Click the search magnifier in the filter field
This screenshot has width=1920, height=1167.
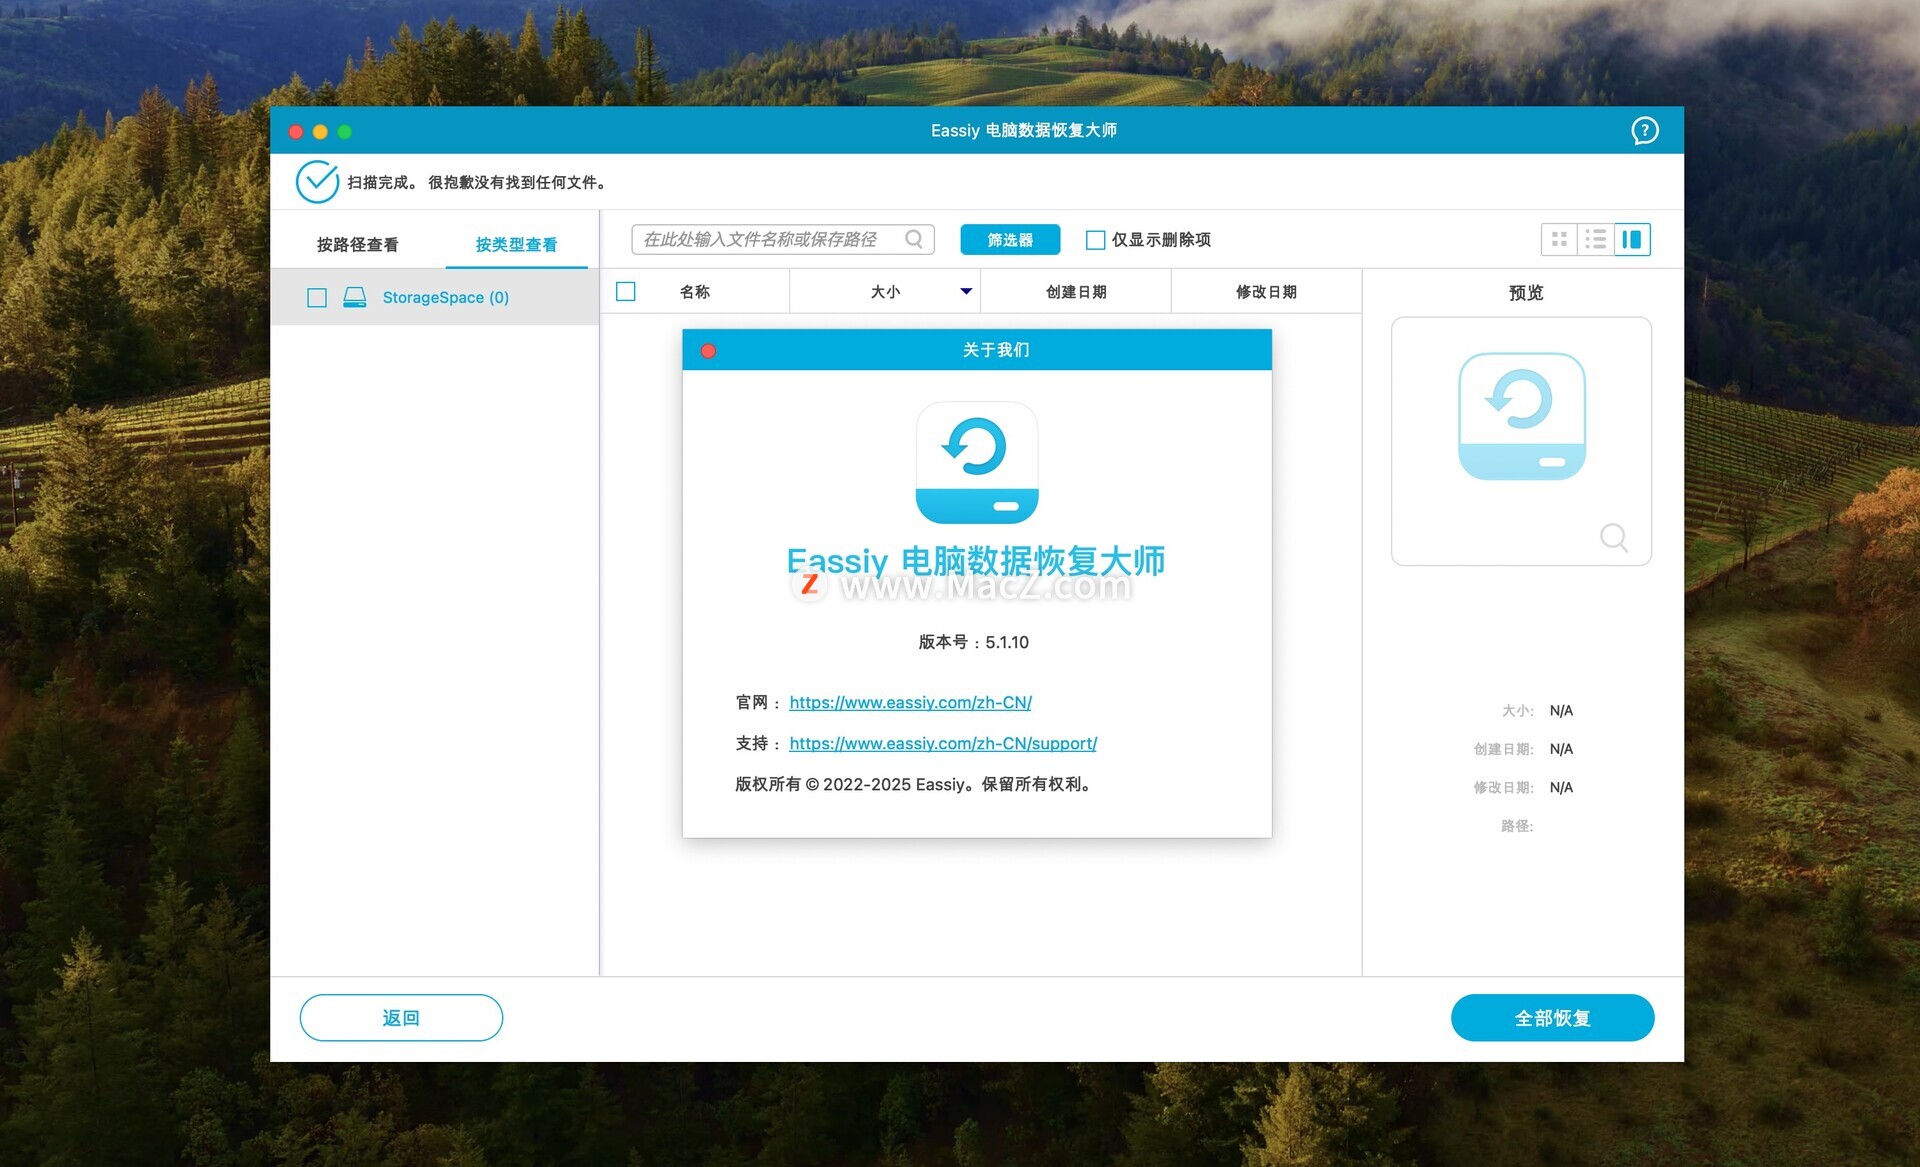point(913,239)
